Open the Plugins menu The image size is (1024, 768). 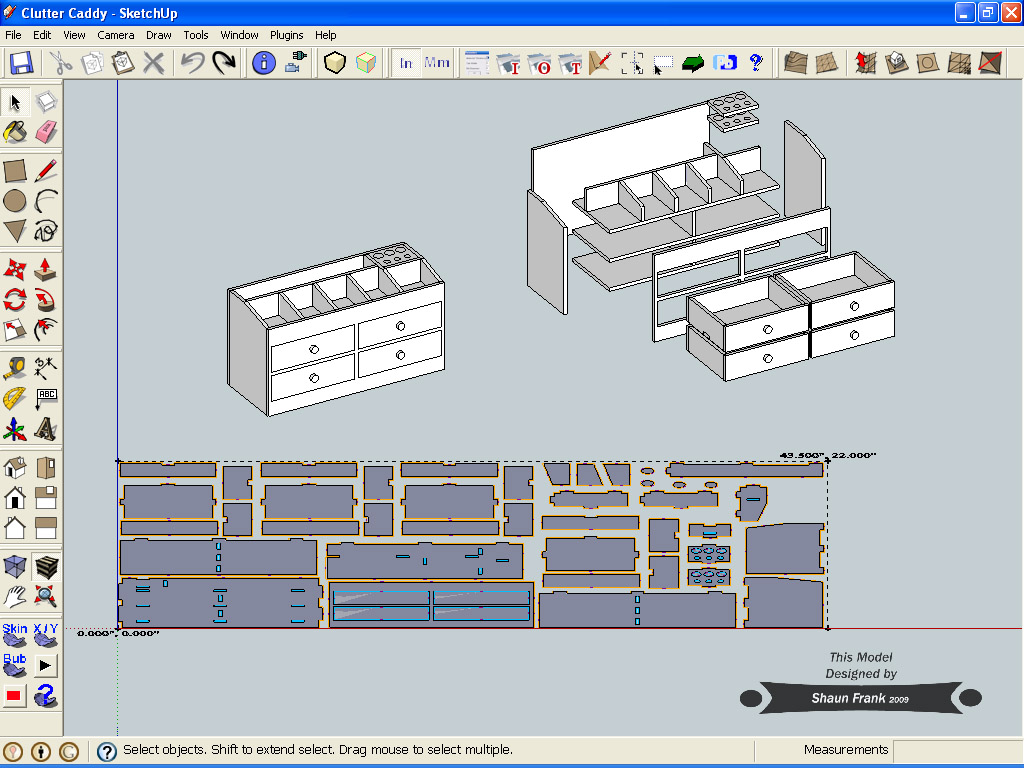(x=287, y=35)
